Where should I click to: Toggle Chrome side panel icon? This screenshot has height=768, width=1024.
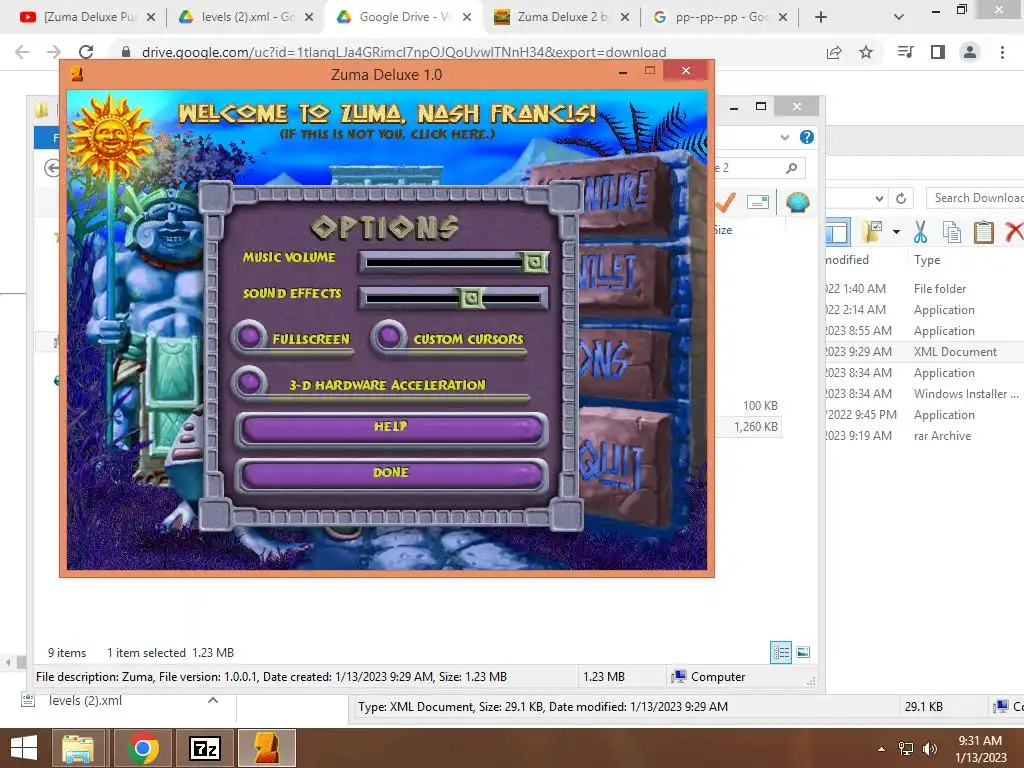click(x=938, y=52)
